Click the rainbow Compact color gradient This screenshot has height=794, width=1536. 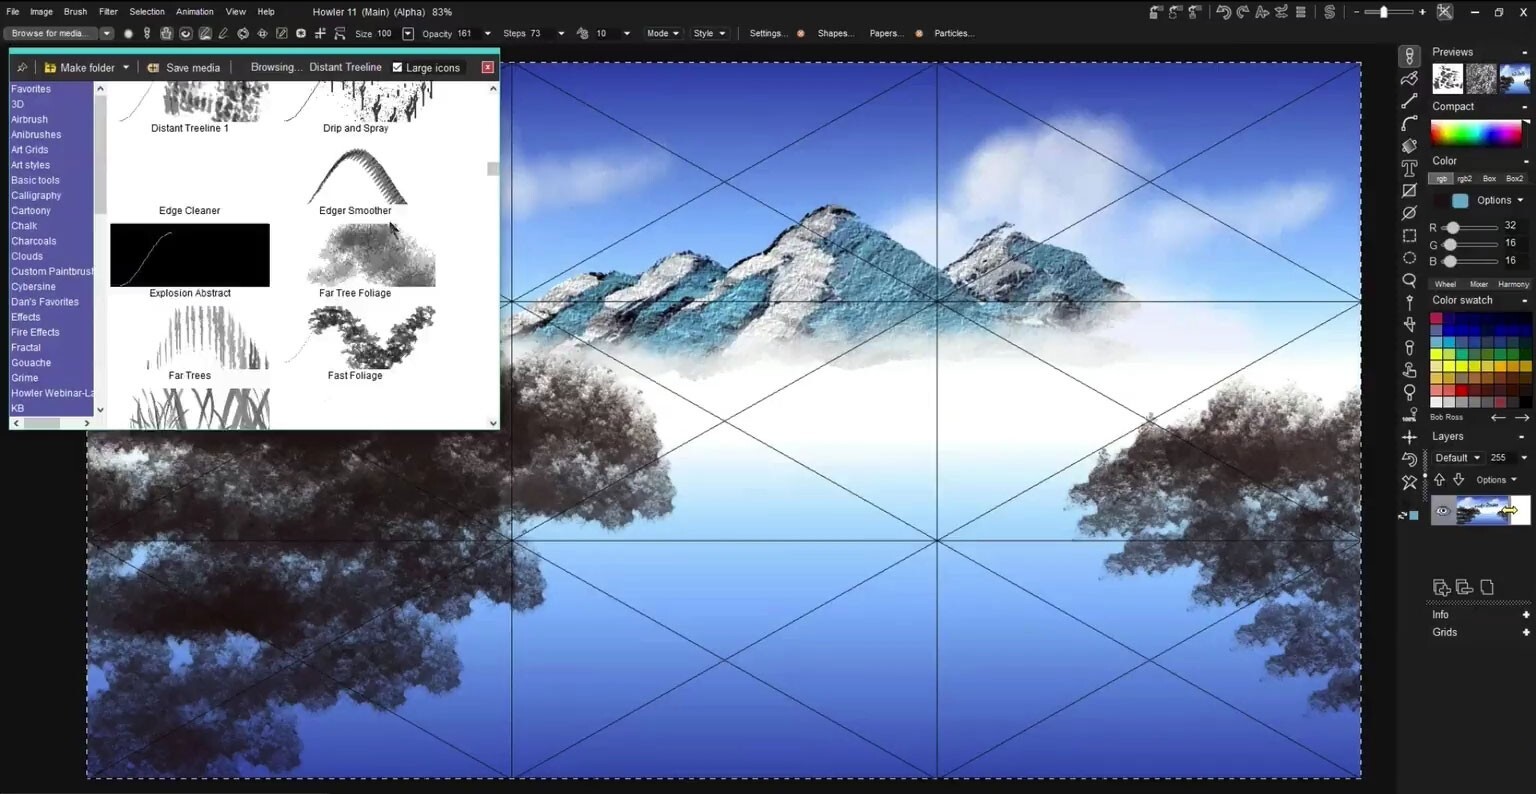[x=1476, y=133]
